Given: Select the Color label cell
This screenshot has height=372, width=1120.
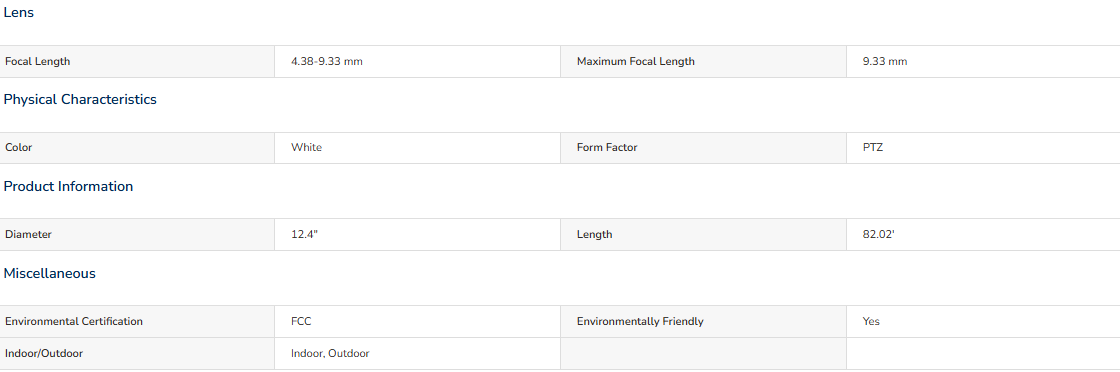Looking at the screenshot, I should tap(137, 148).
